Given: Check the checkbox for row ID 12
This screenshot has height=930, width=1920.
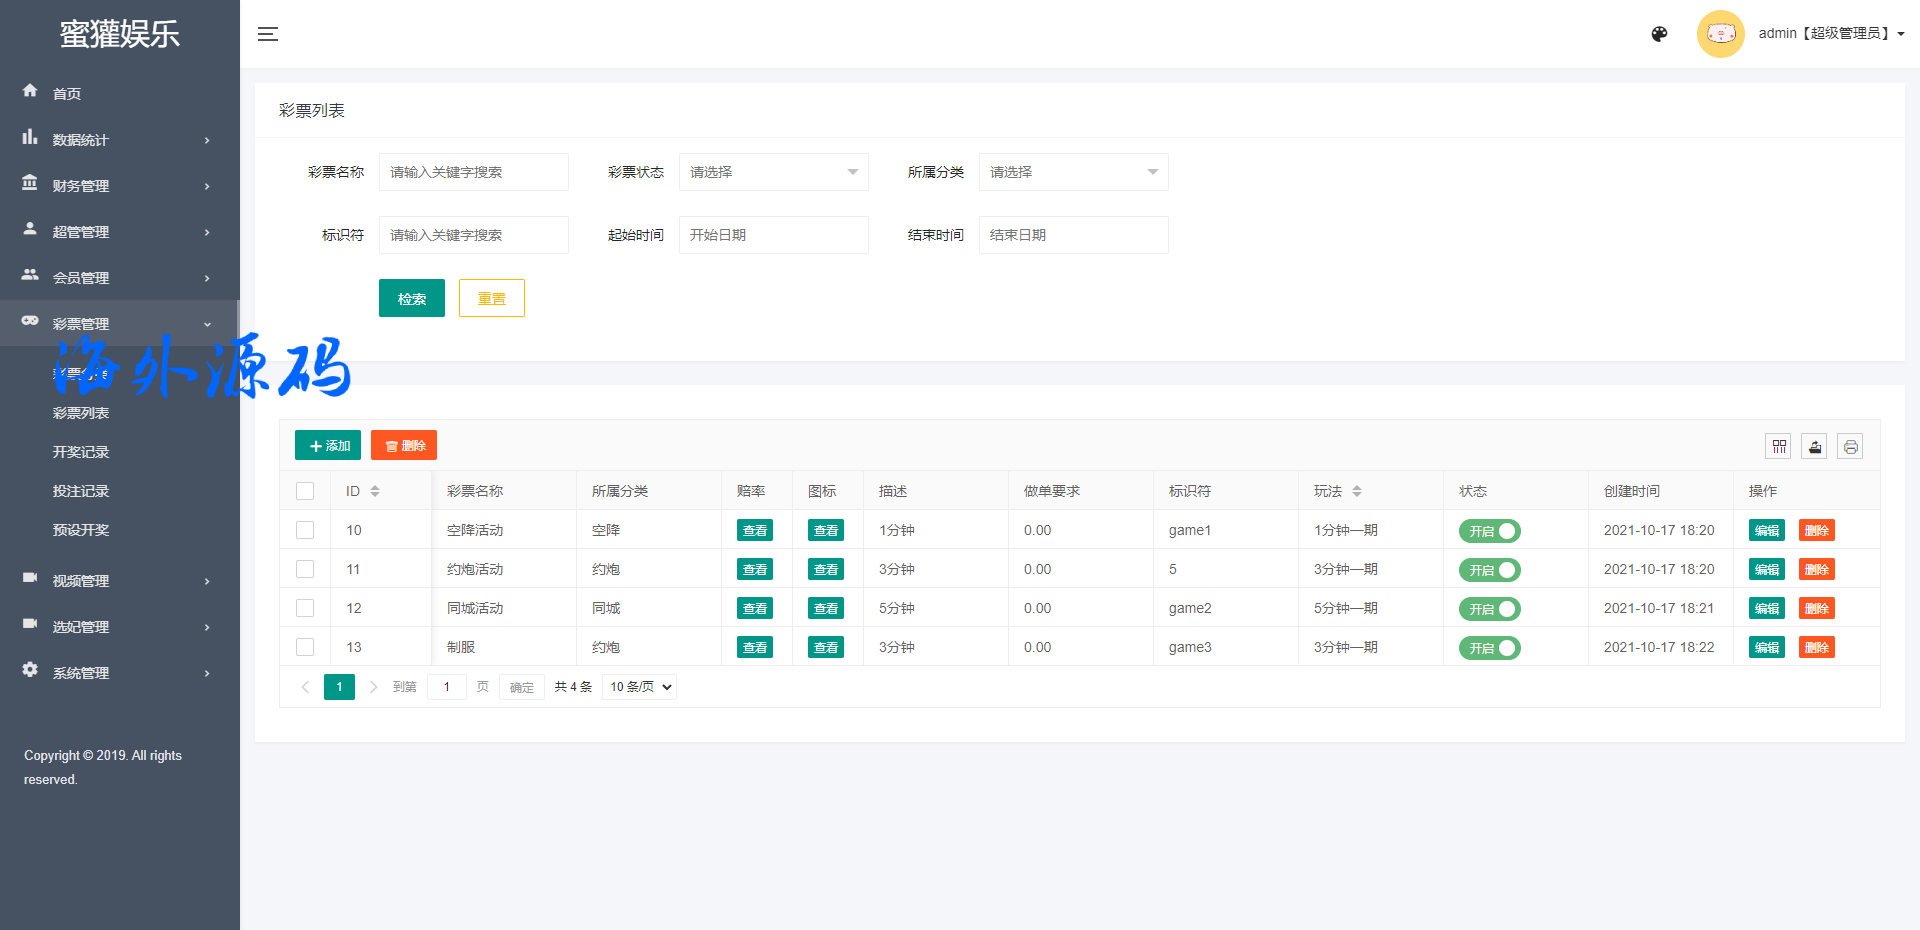Looking at the screenshot, I should click(x=305, y=608).
